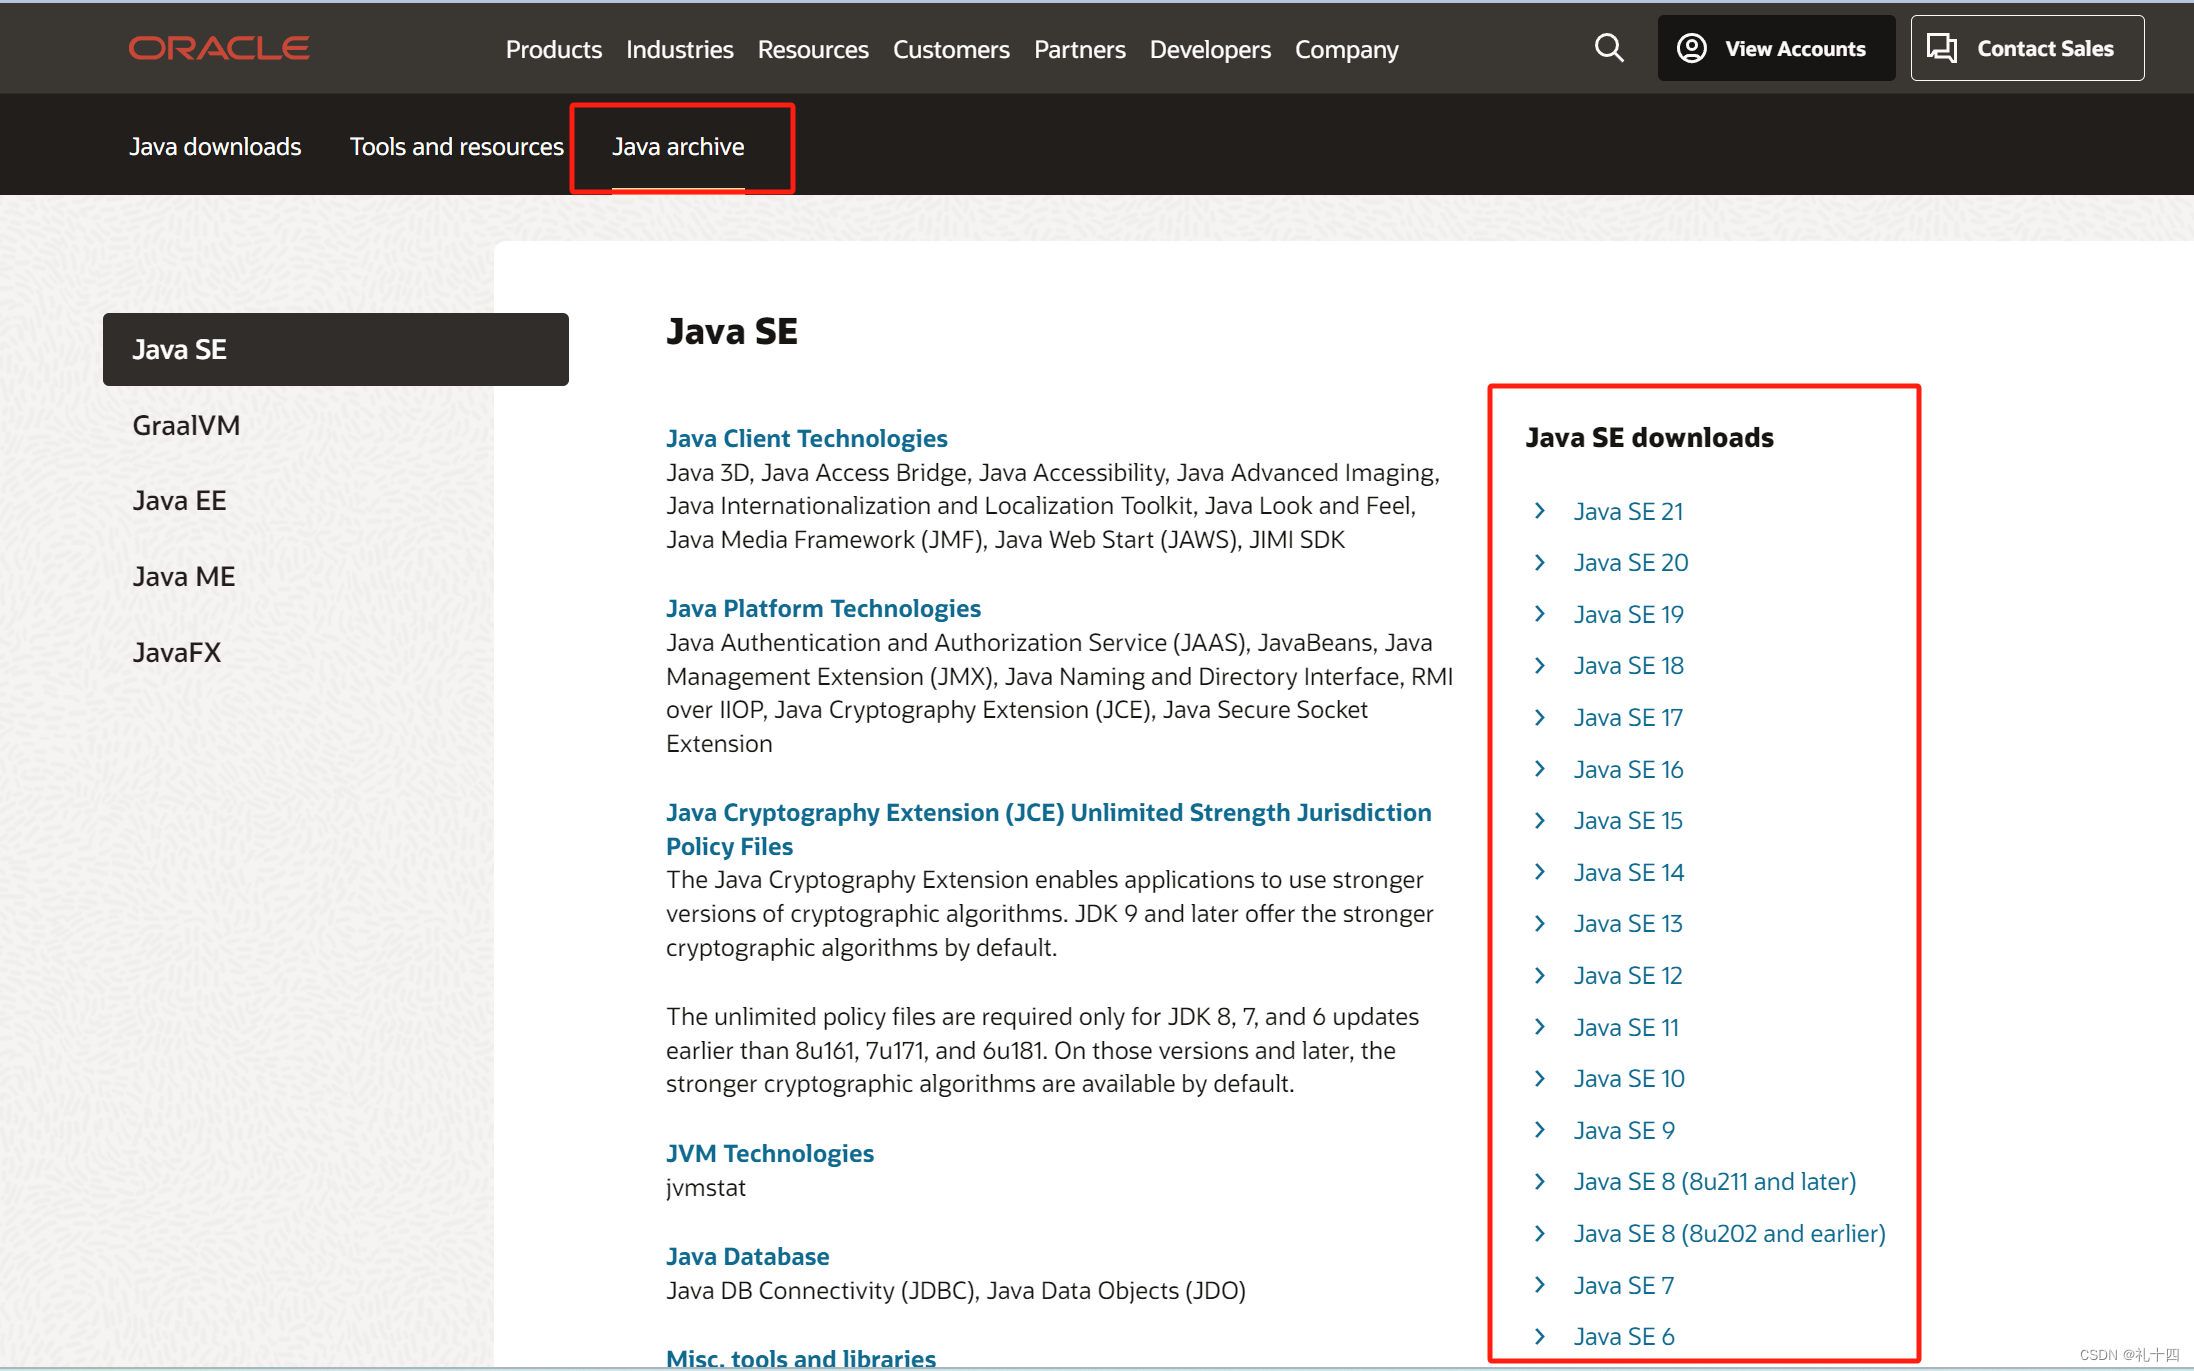Click the chevron beside Java SE 18
Screen dimensions: 2194x1371
(x=1540, y=665)
